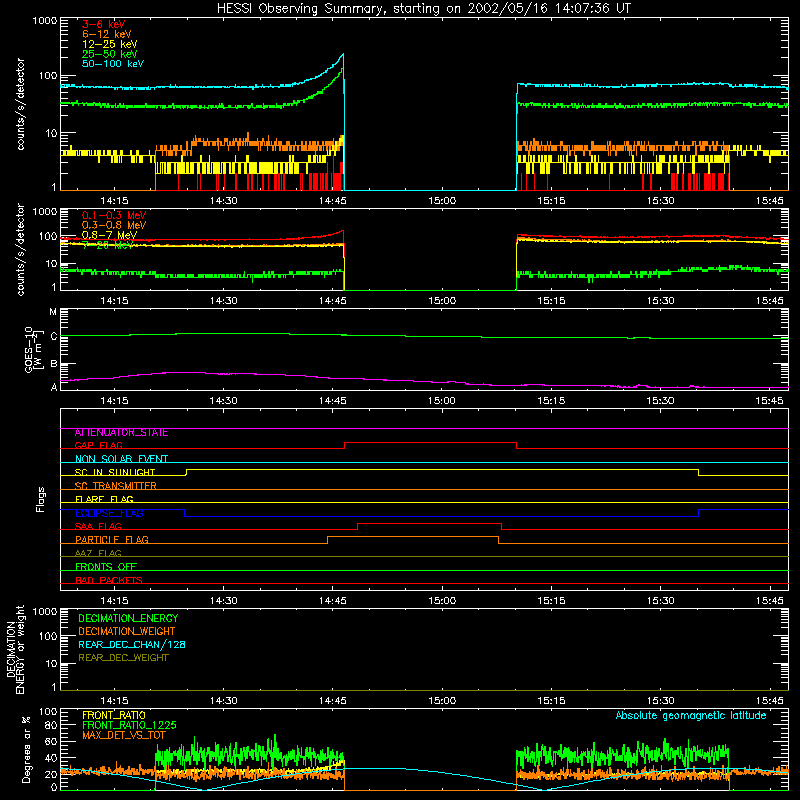The height and width of the screenshot is (800, 800).
Task: Click the 0.3-0.8 MeV legend label
Action: click(114, 225)
